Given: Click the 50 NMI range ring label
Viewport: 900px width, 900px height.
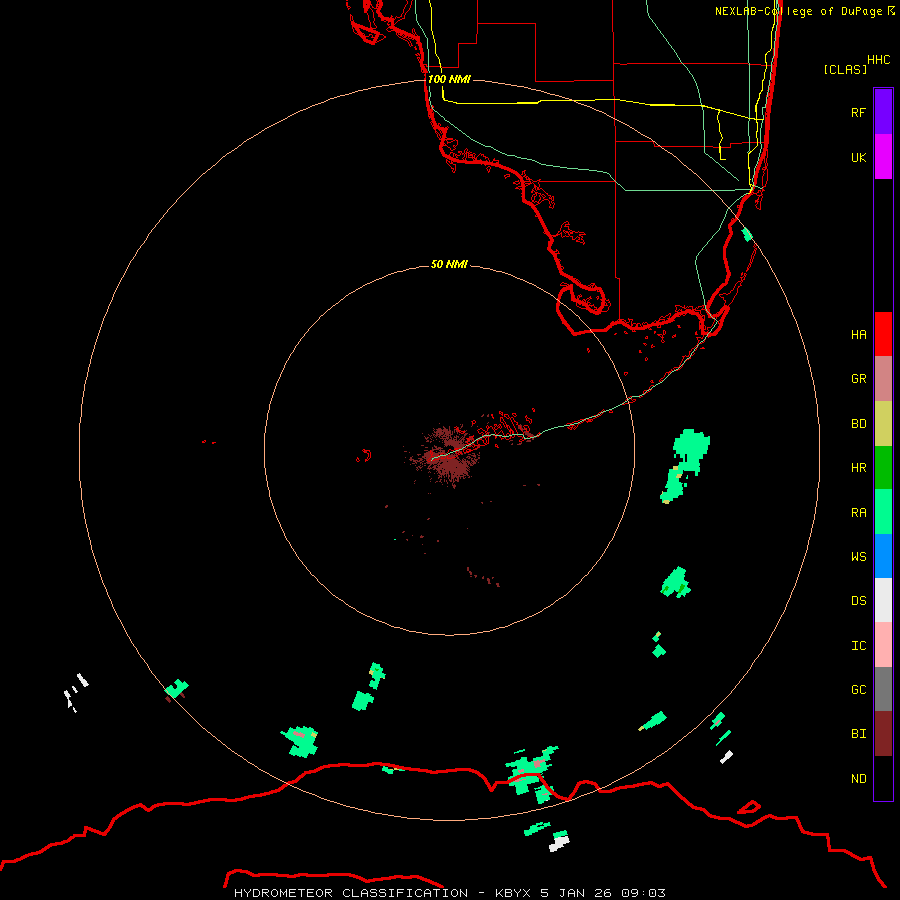Looking at the screenshot, I should (x=449, y=264).
